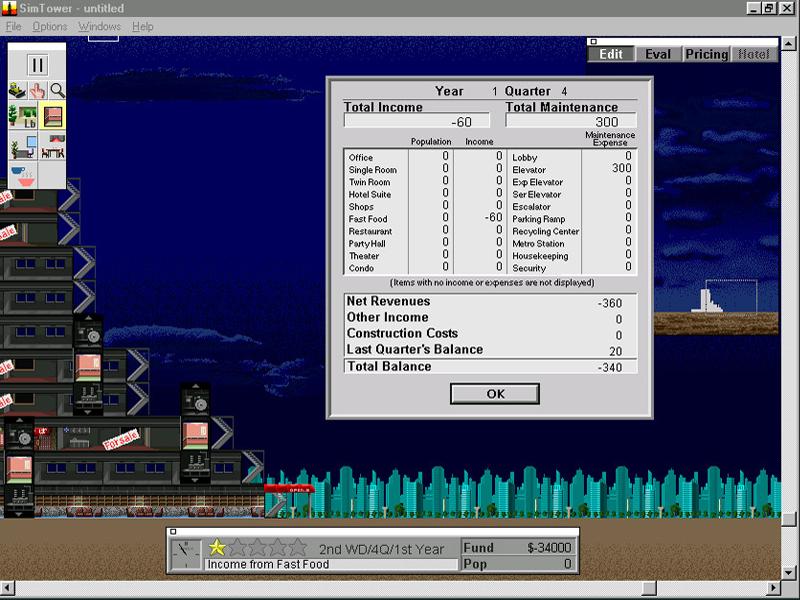Screen dimensions: 800x600
Task: Restore the SimTower window size
Action: [769, 8]
